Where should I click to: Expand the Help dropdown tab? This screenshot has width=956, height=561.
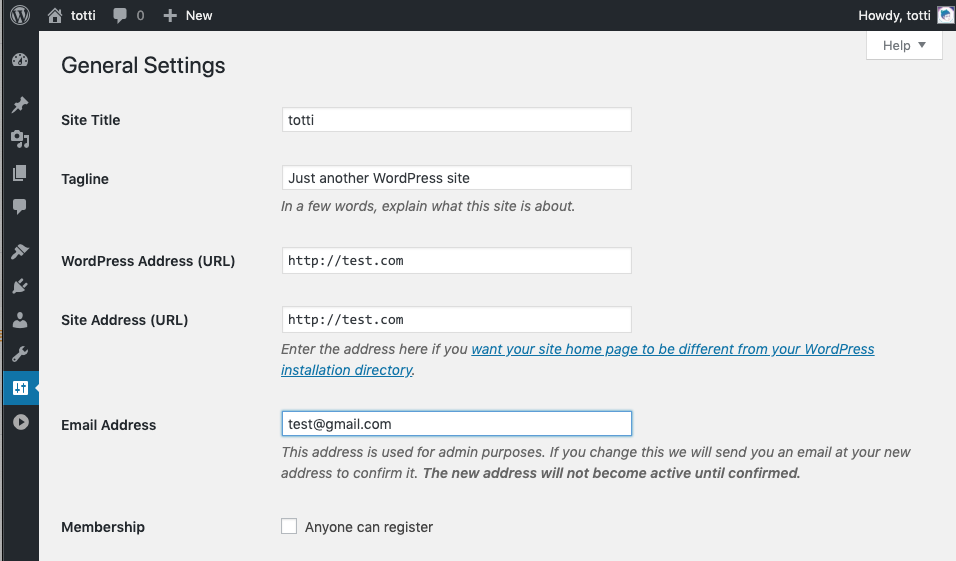point(904,45)
